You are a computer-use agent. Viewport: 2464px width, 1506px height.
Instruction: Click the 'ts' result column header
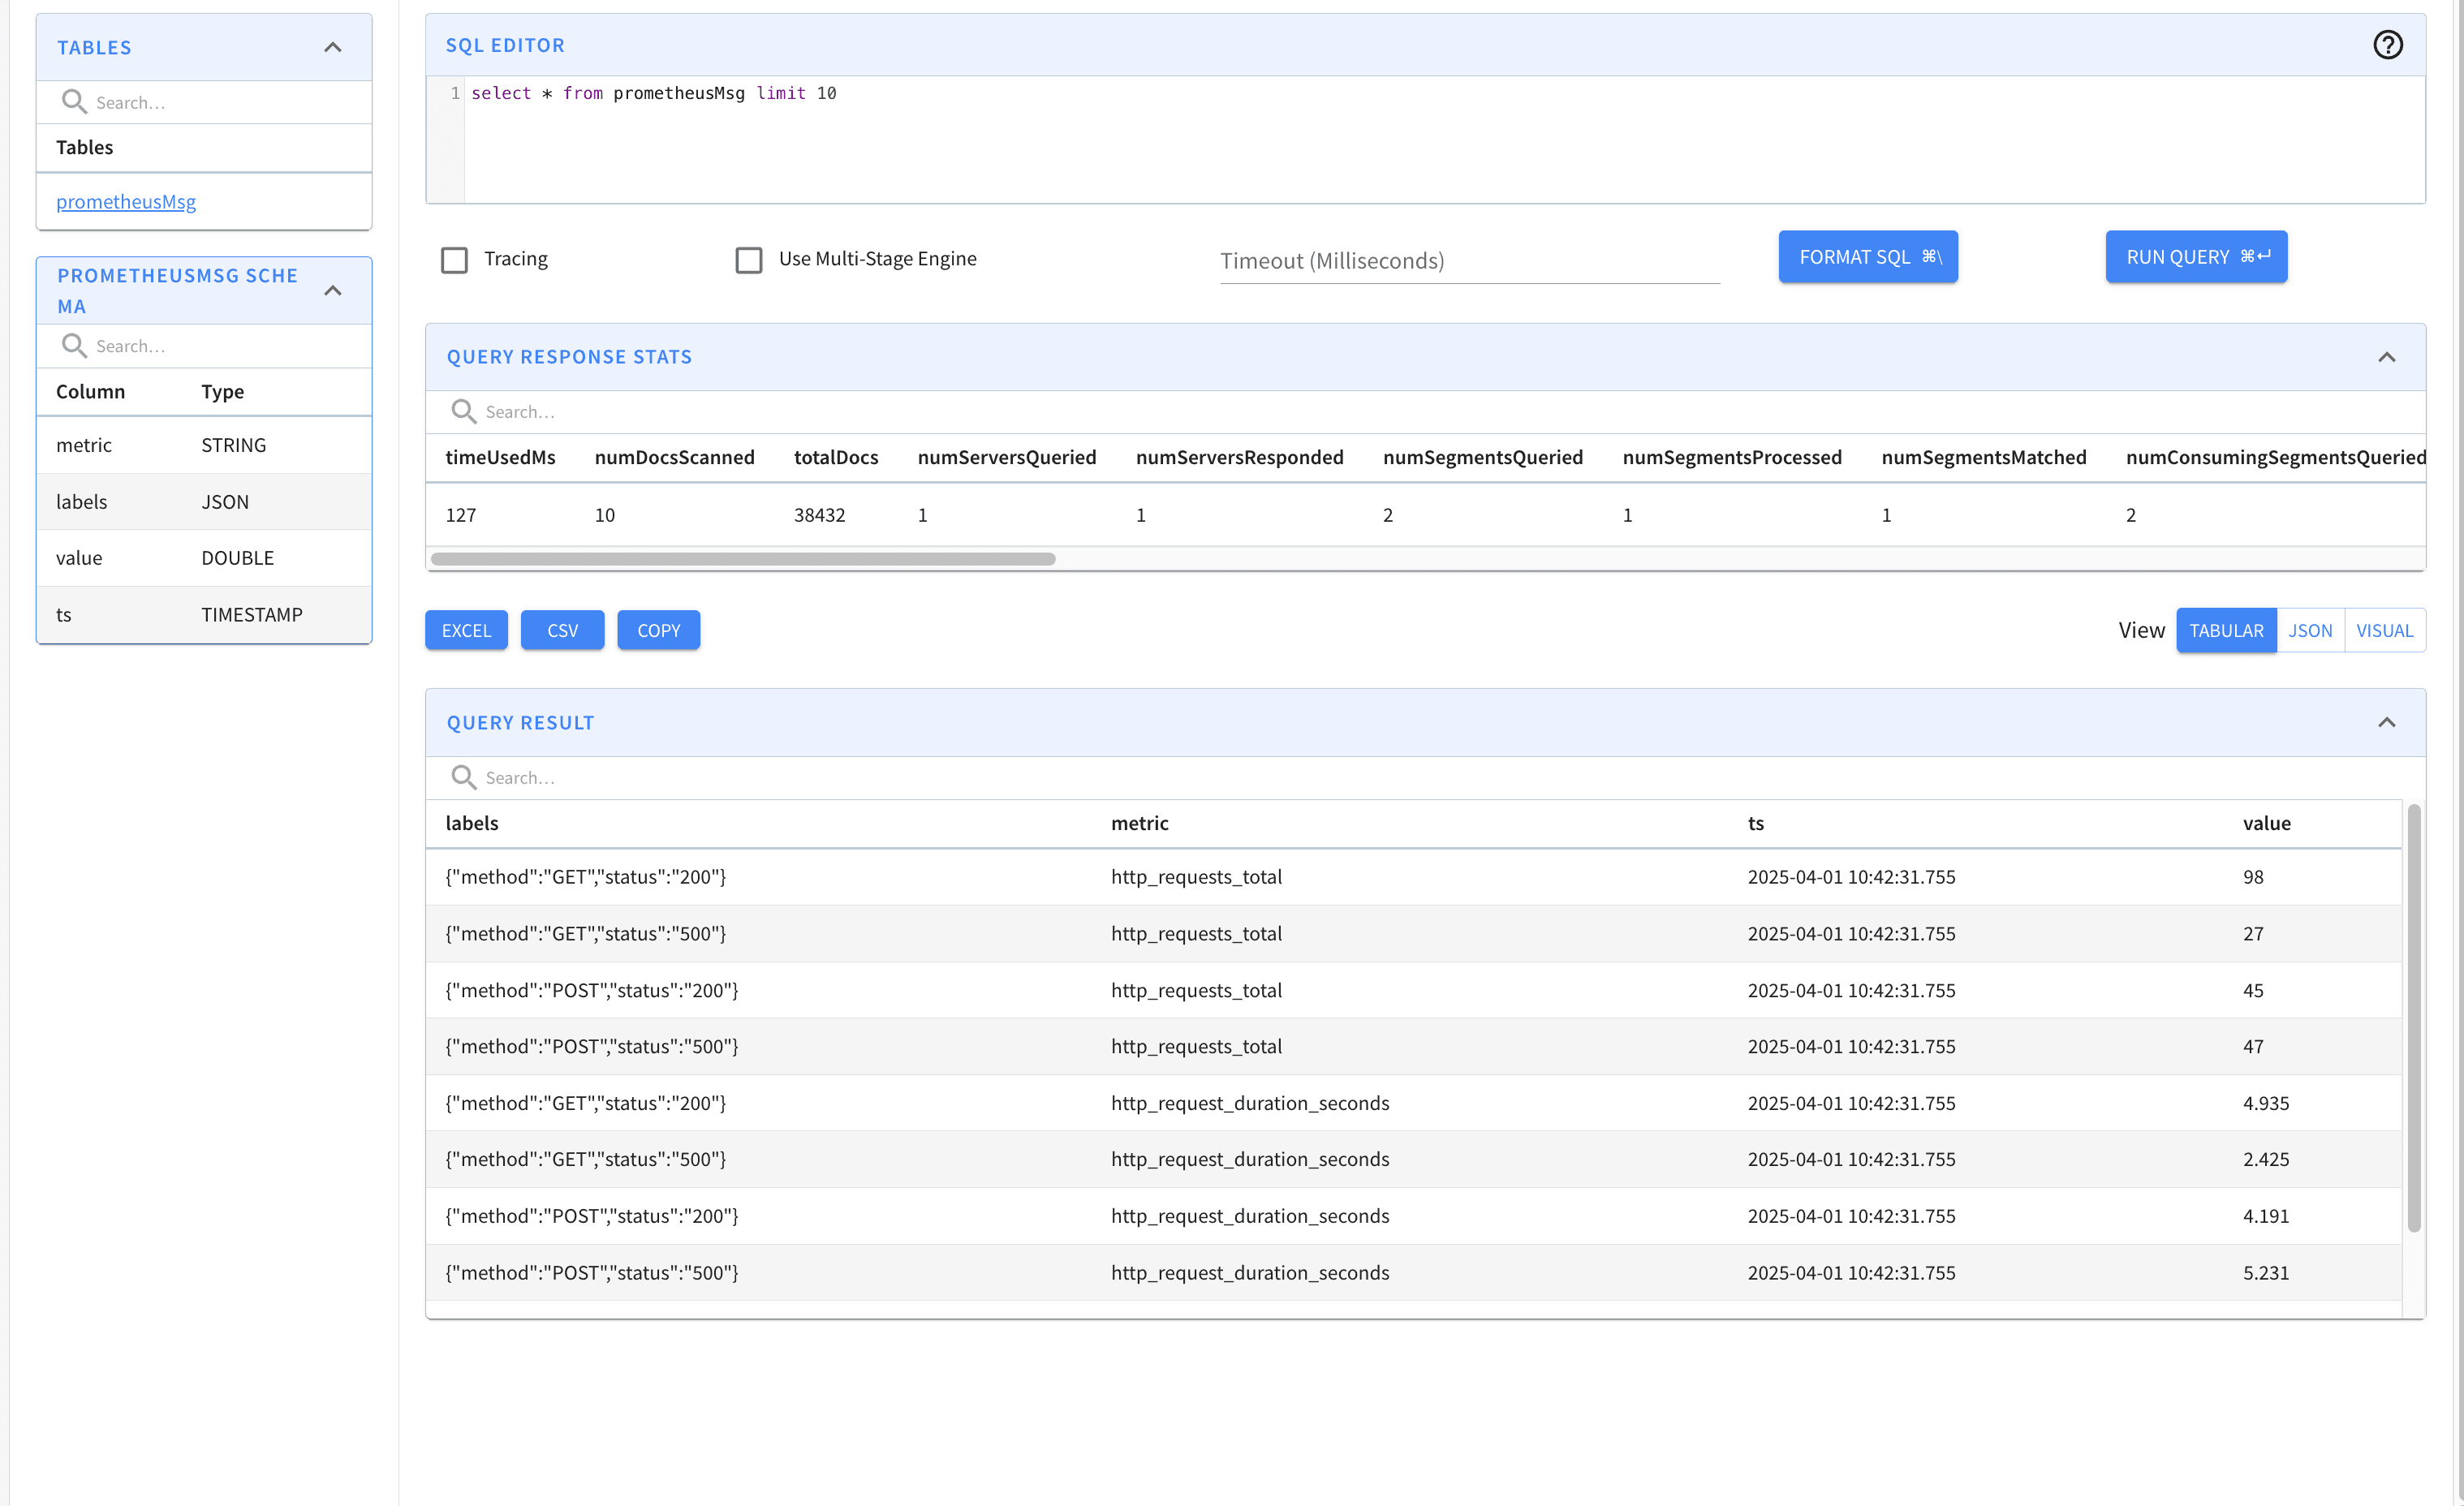[1756, 823]
